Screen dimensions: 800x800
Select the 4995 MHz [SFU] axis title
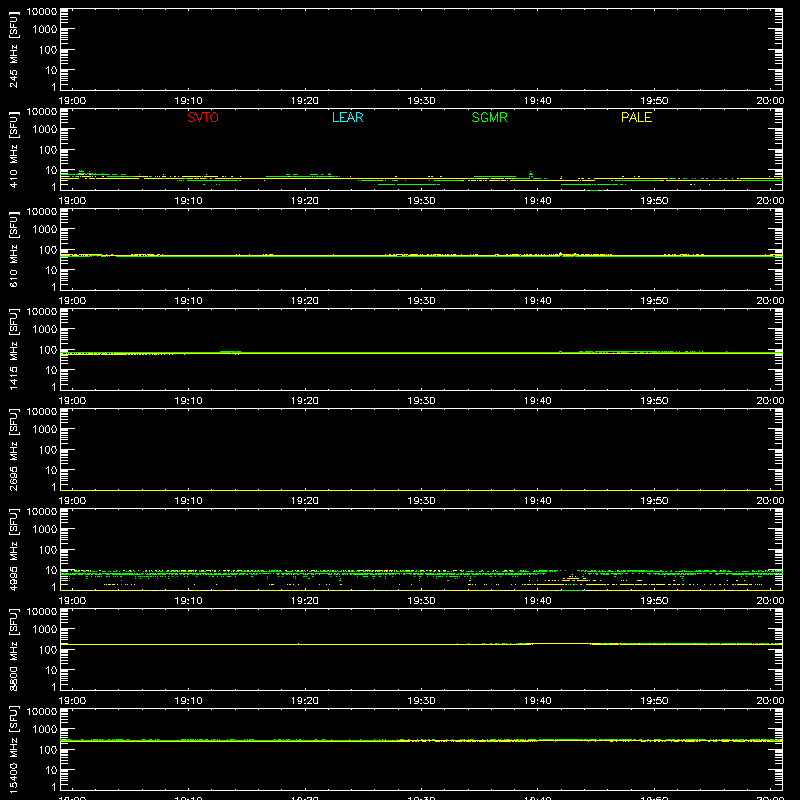coord(13,550)
